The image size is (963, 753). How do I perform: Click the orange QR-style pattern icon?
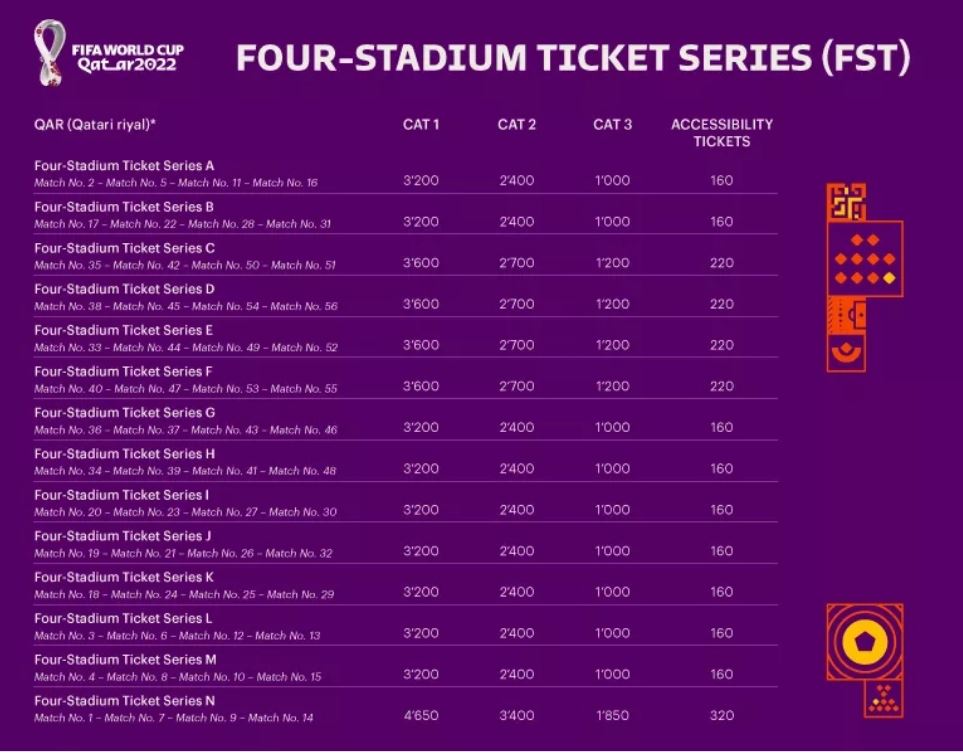846,201
